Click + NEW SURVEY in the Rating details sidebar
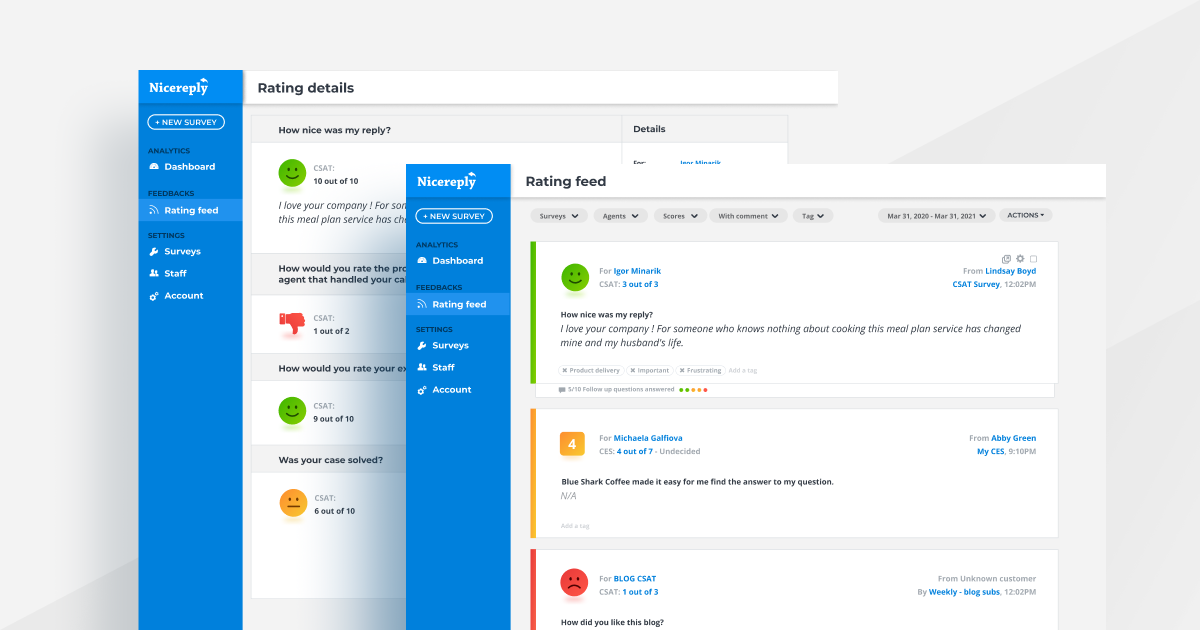 tap(186, 122)
